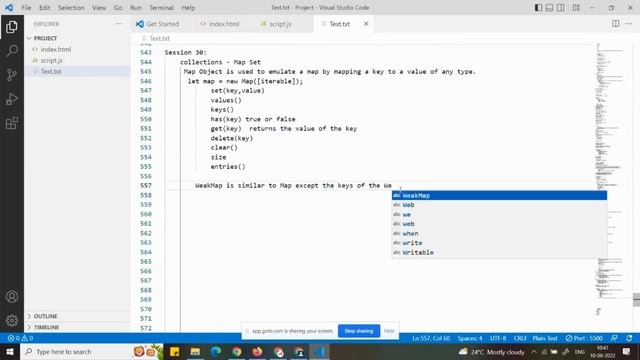This screenshot has width=640, height=360.
Task: Click the Port : 5500 live server status
Action: 584,338
